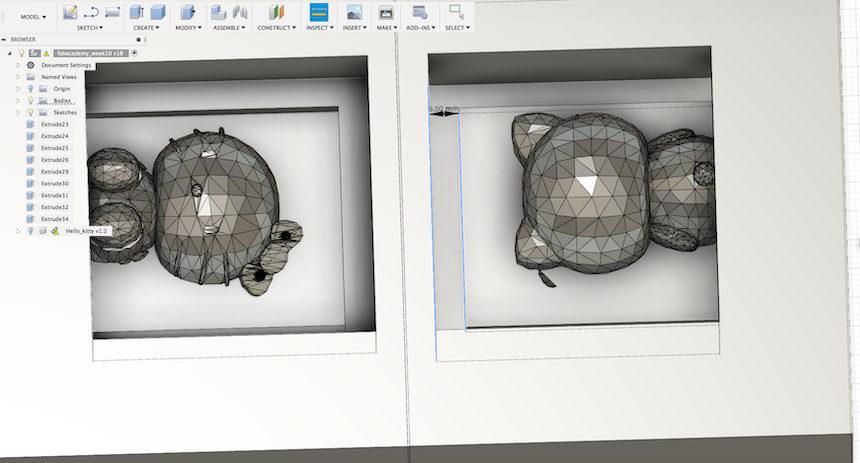Toggle visibility bulb of Bodies folder
This screenshot has height=463, width=860.
[x=31, y=101]
